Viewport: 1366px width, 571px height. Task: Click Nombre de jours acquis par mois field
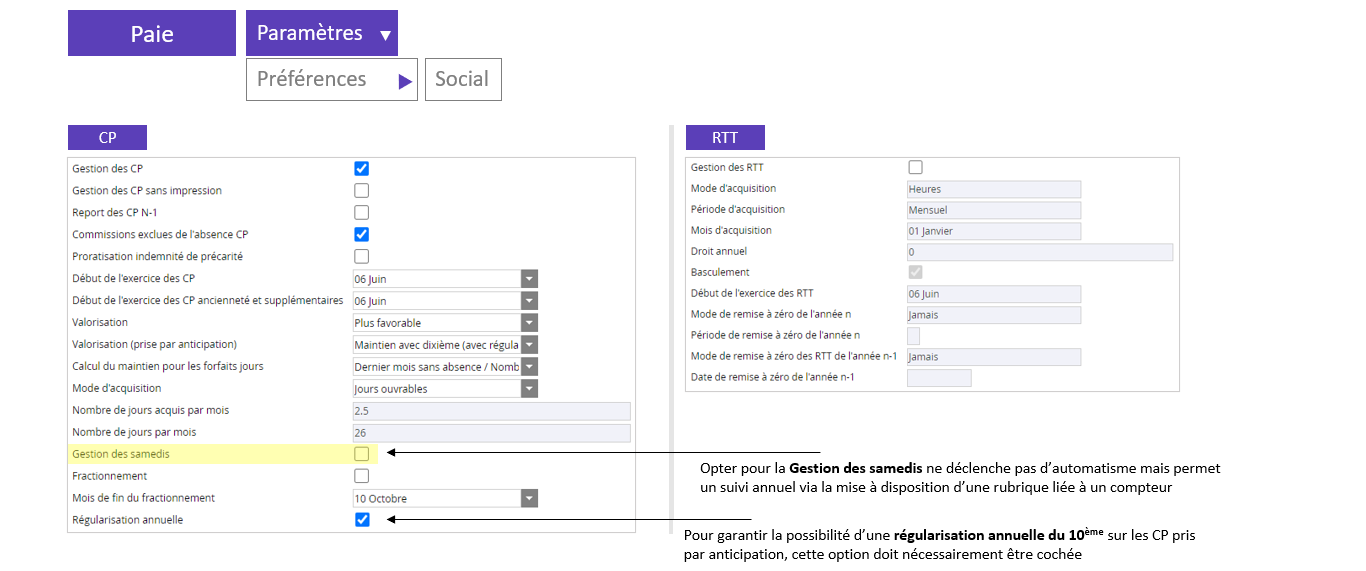tap(491, 411)
